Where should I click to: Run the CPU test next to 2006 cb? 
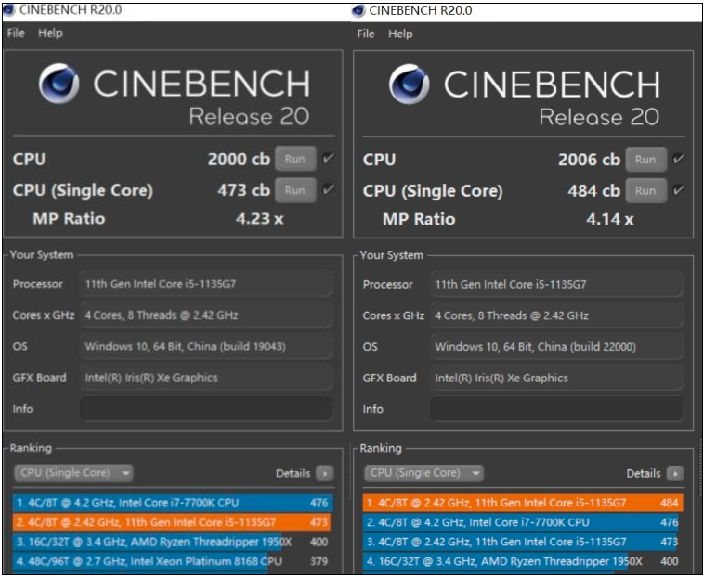645,159
